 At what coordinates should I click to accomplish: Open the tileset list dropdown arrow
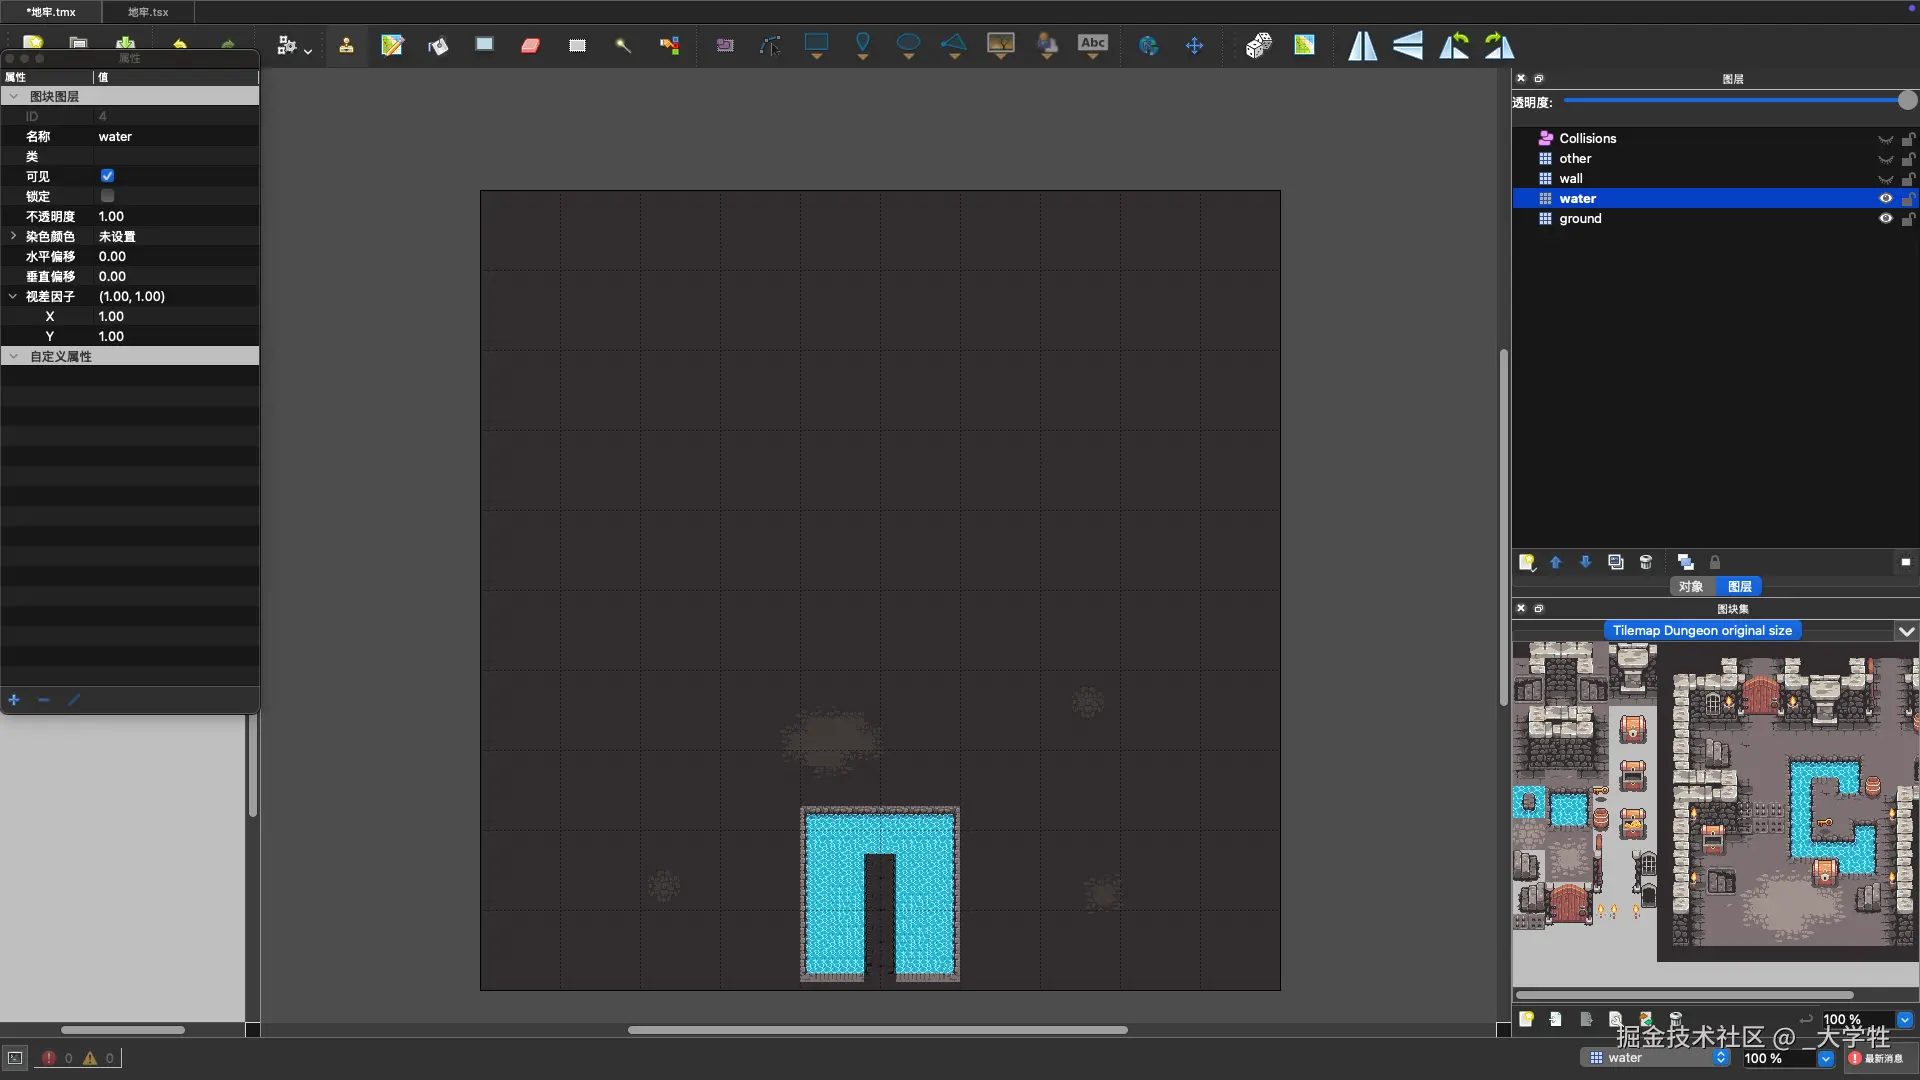click(x=1906, y=631)
